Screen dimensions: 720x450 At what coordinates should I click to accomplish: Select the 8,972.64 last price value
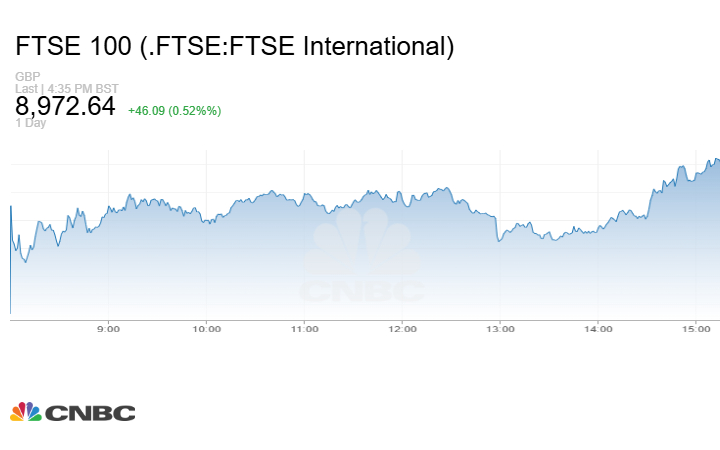(x=65, y=106)
